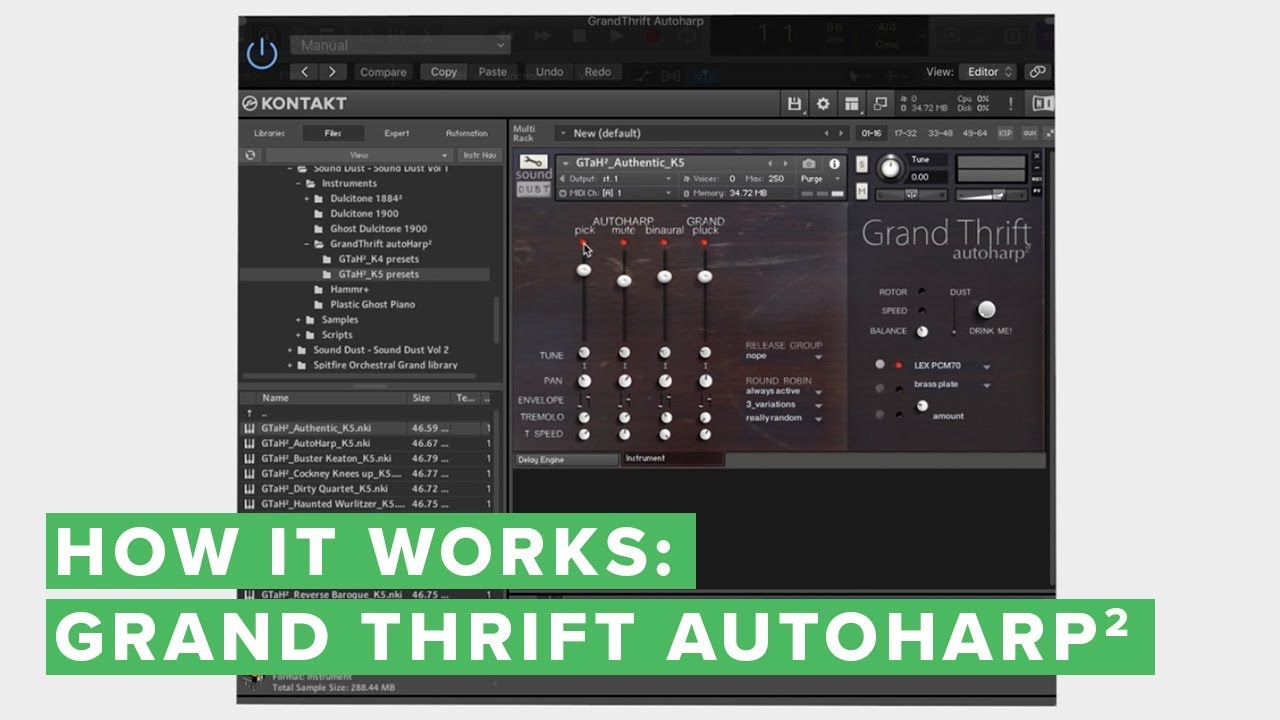The image size is (1280, 720).
Task: Toggle the rotor SPEED switch
Action: [921, 311]
